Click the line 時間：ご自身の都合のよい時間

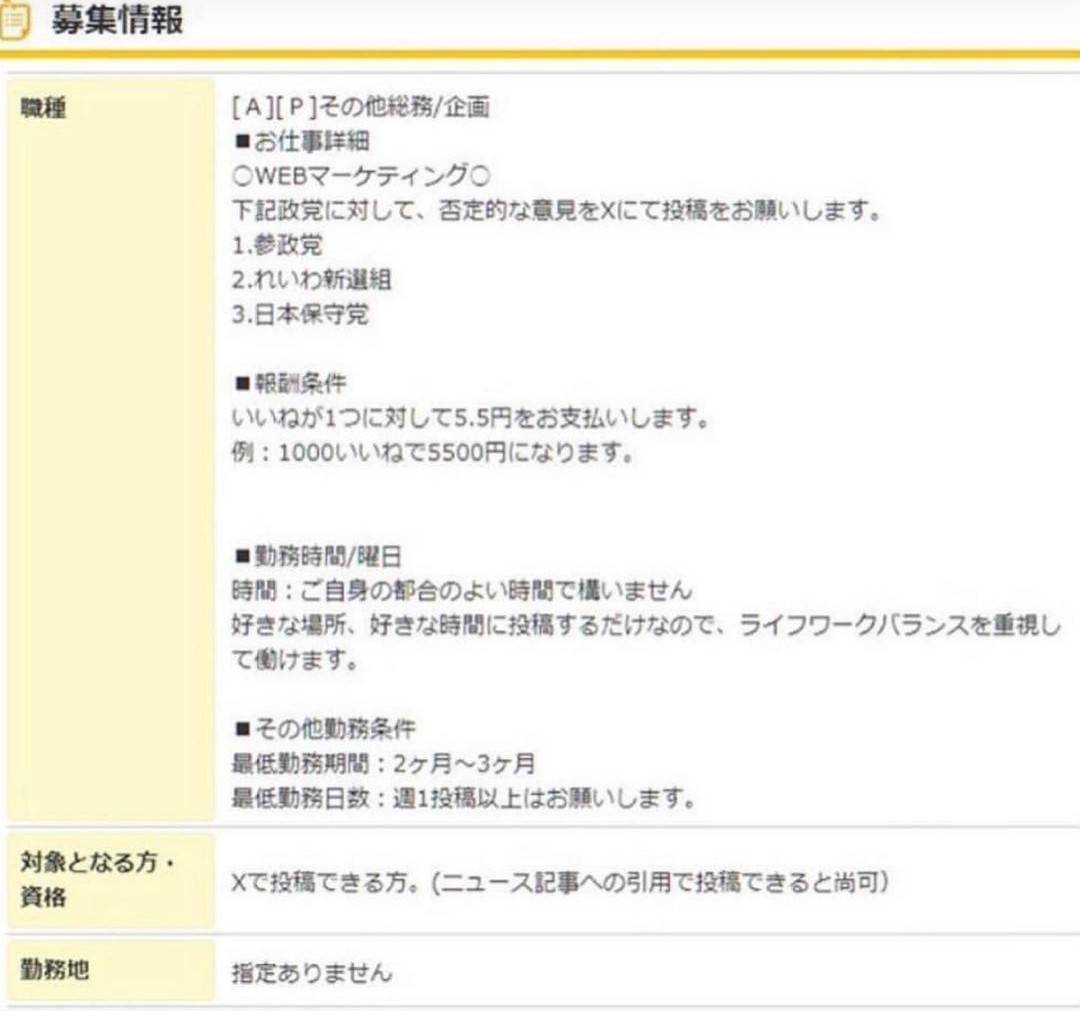tap(461, 590)
